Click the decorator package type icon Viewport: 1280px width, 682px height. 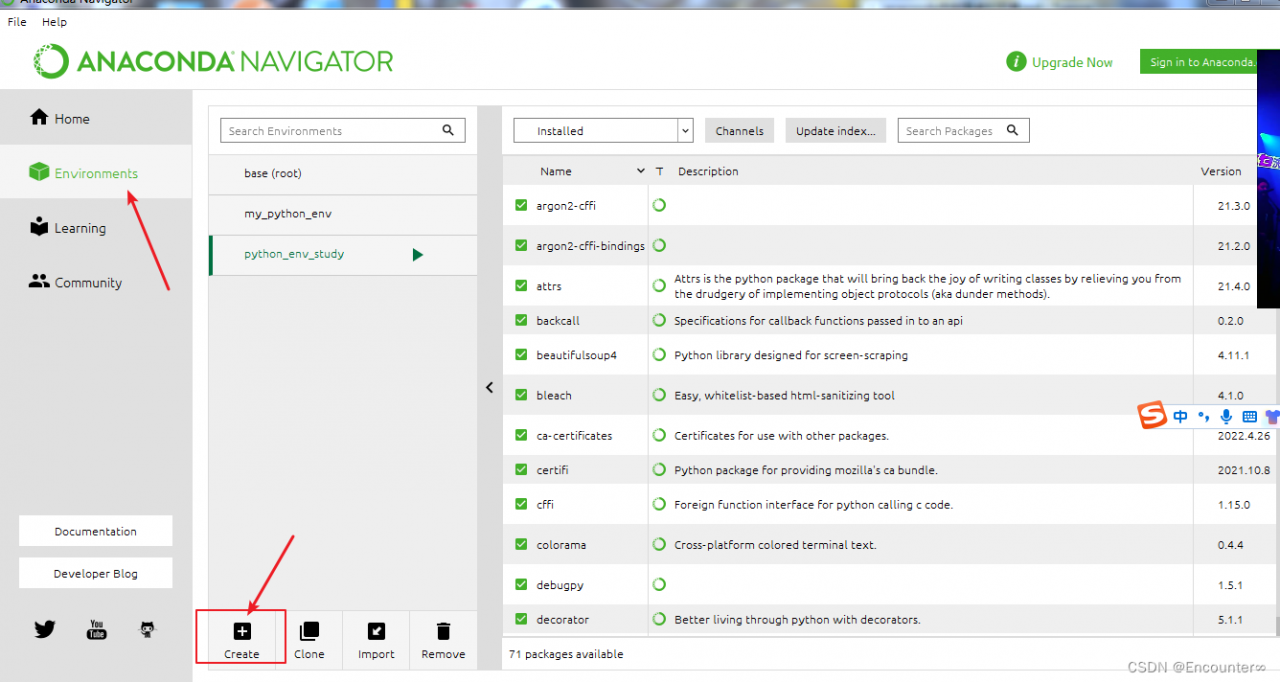pyautogui.click(x=659, y=619)
